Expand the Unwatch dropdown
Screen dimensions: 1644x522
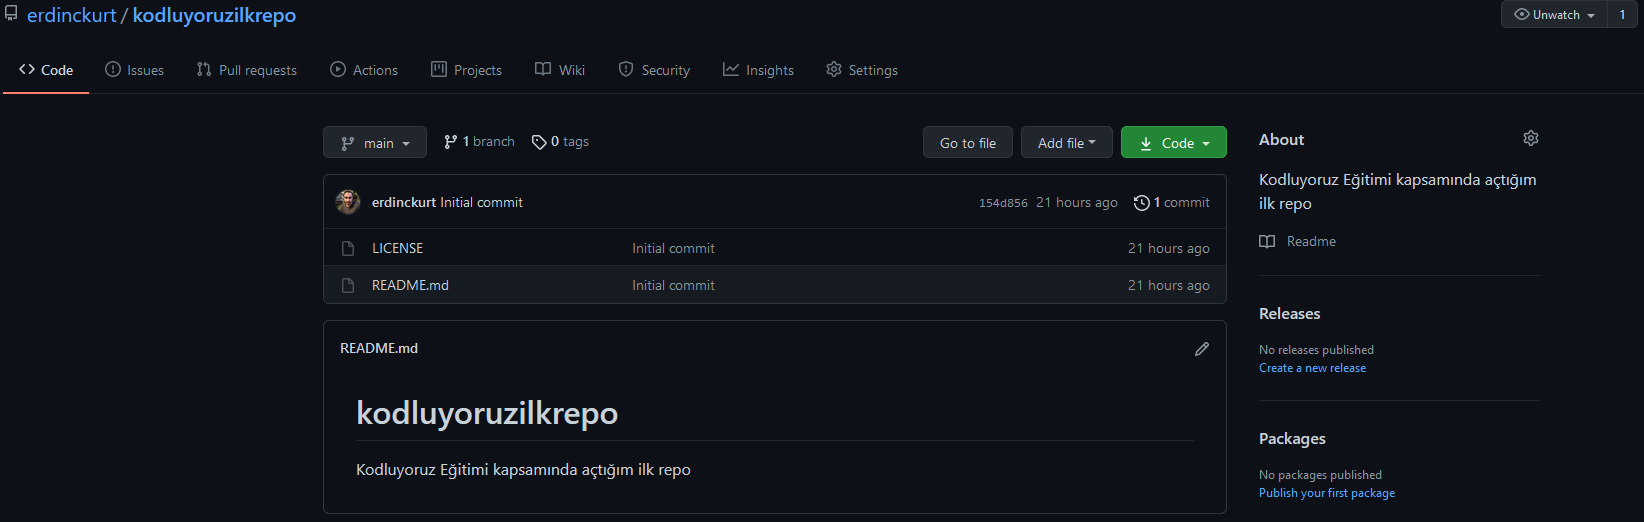(x=1554, y=15)
